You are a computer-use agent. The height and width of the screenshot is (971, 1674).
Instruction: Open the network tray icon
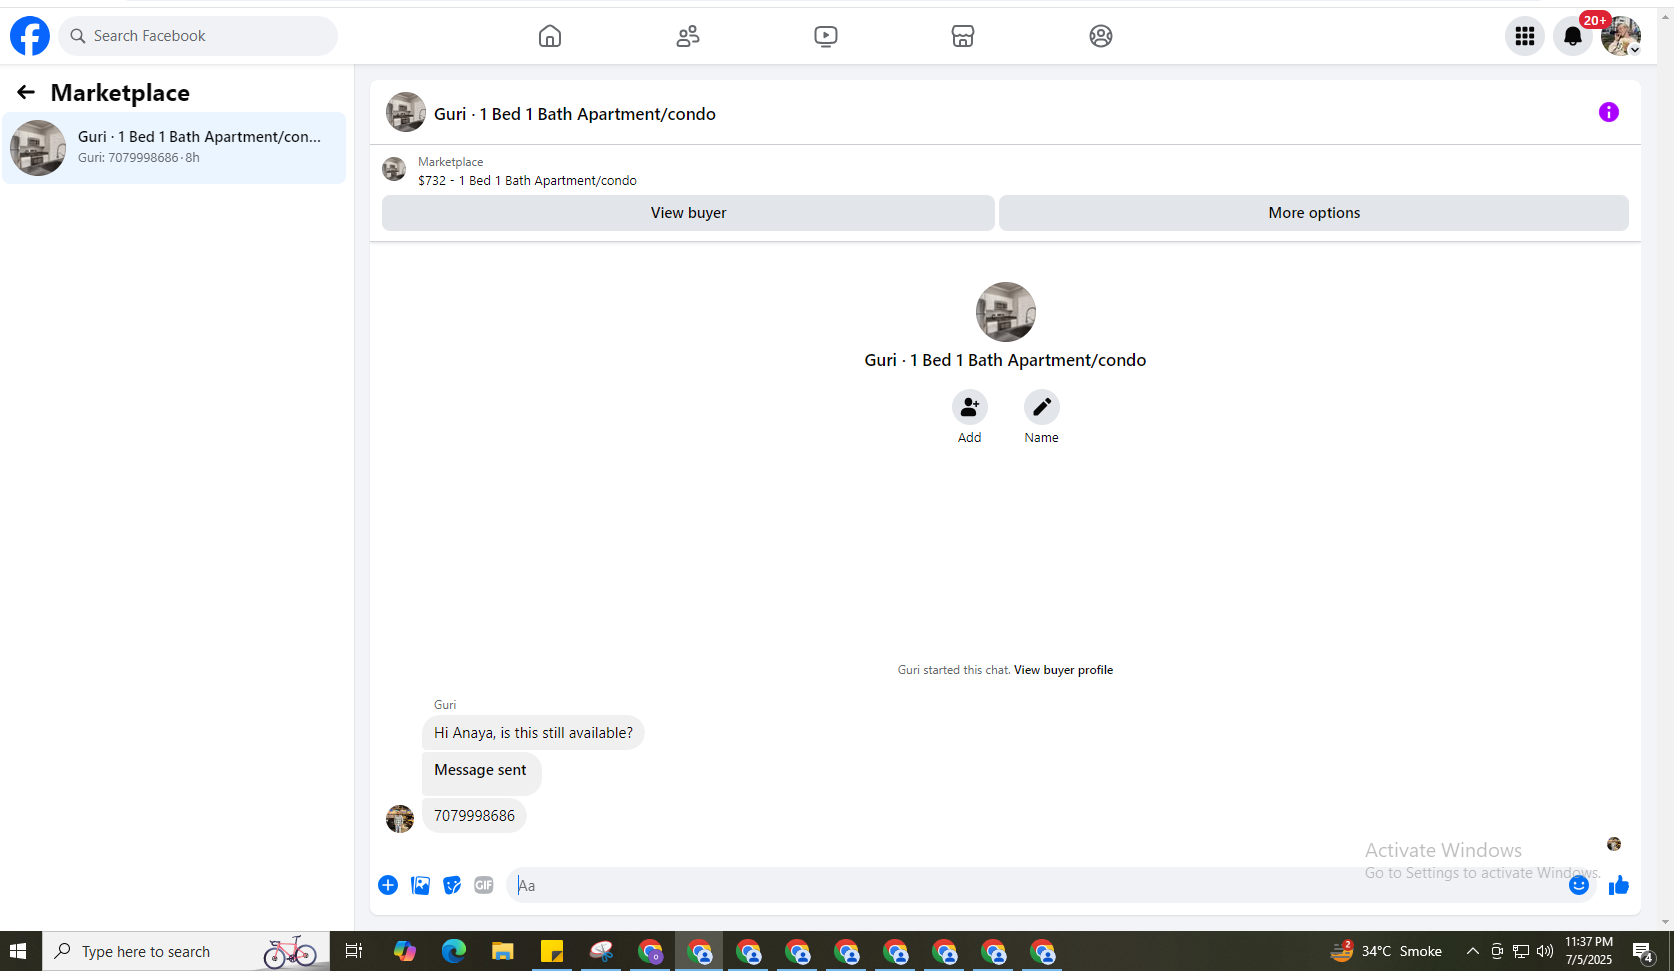click(1521, 951)
